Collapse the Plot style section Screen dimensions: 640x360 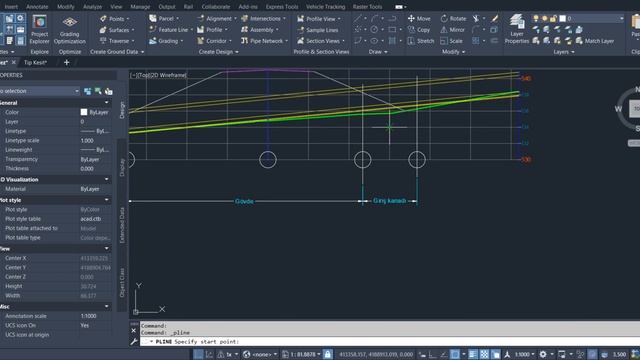coord(107,200)
